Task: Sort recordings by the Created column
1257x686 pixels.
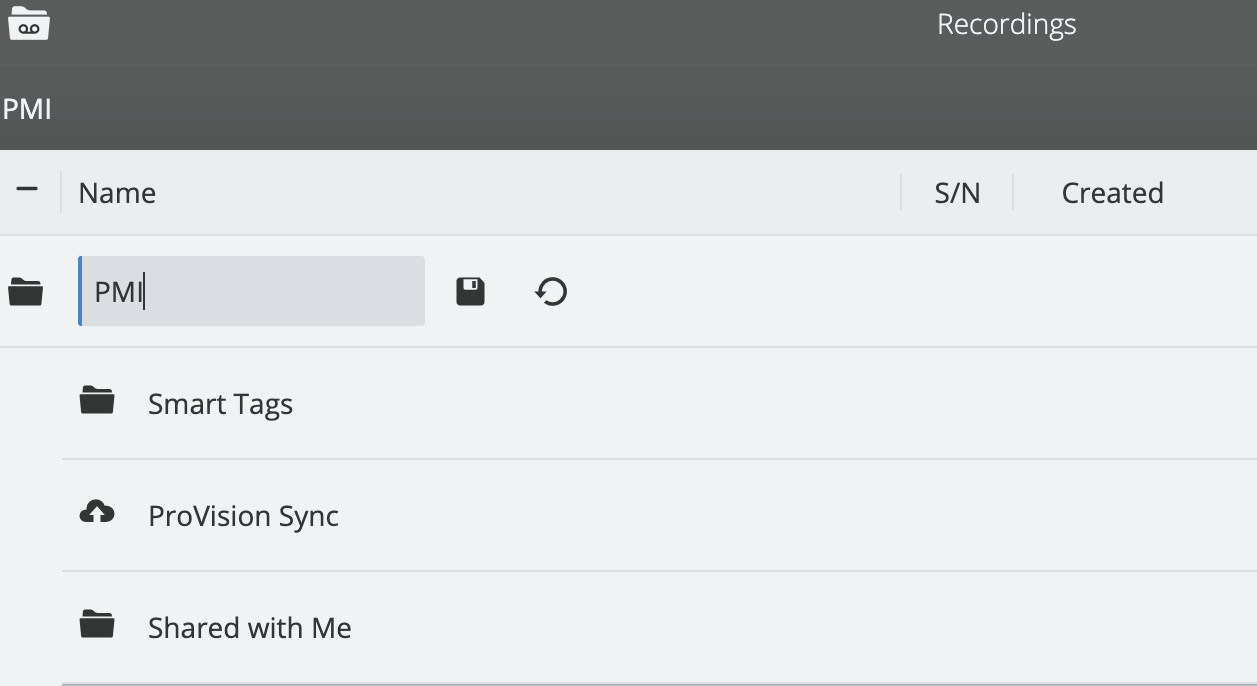Action: click(x=1112, y=192)
